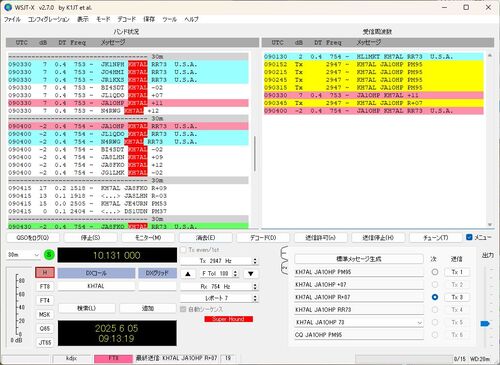Image resolution: width=500 pixels, height=365 pixels.
Task: Select the next radio button for Tx 3
Action: coord(435,297)
